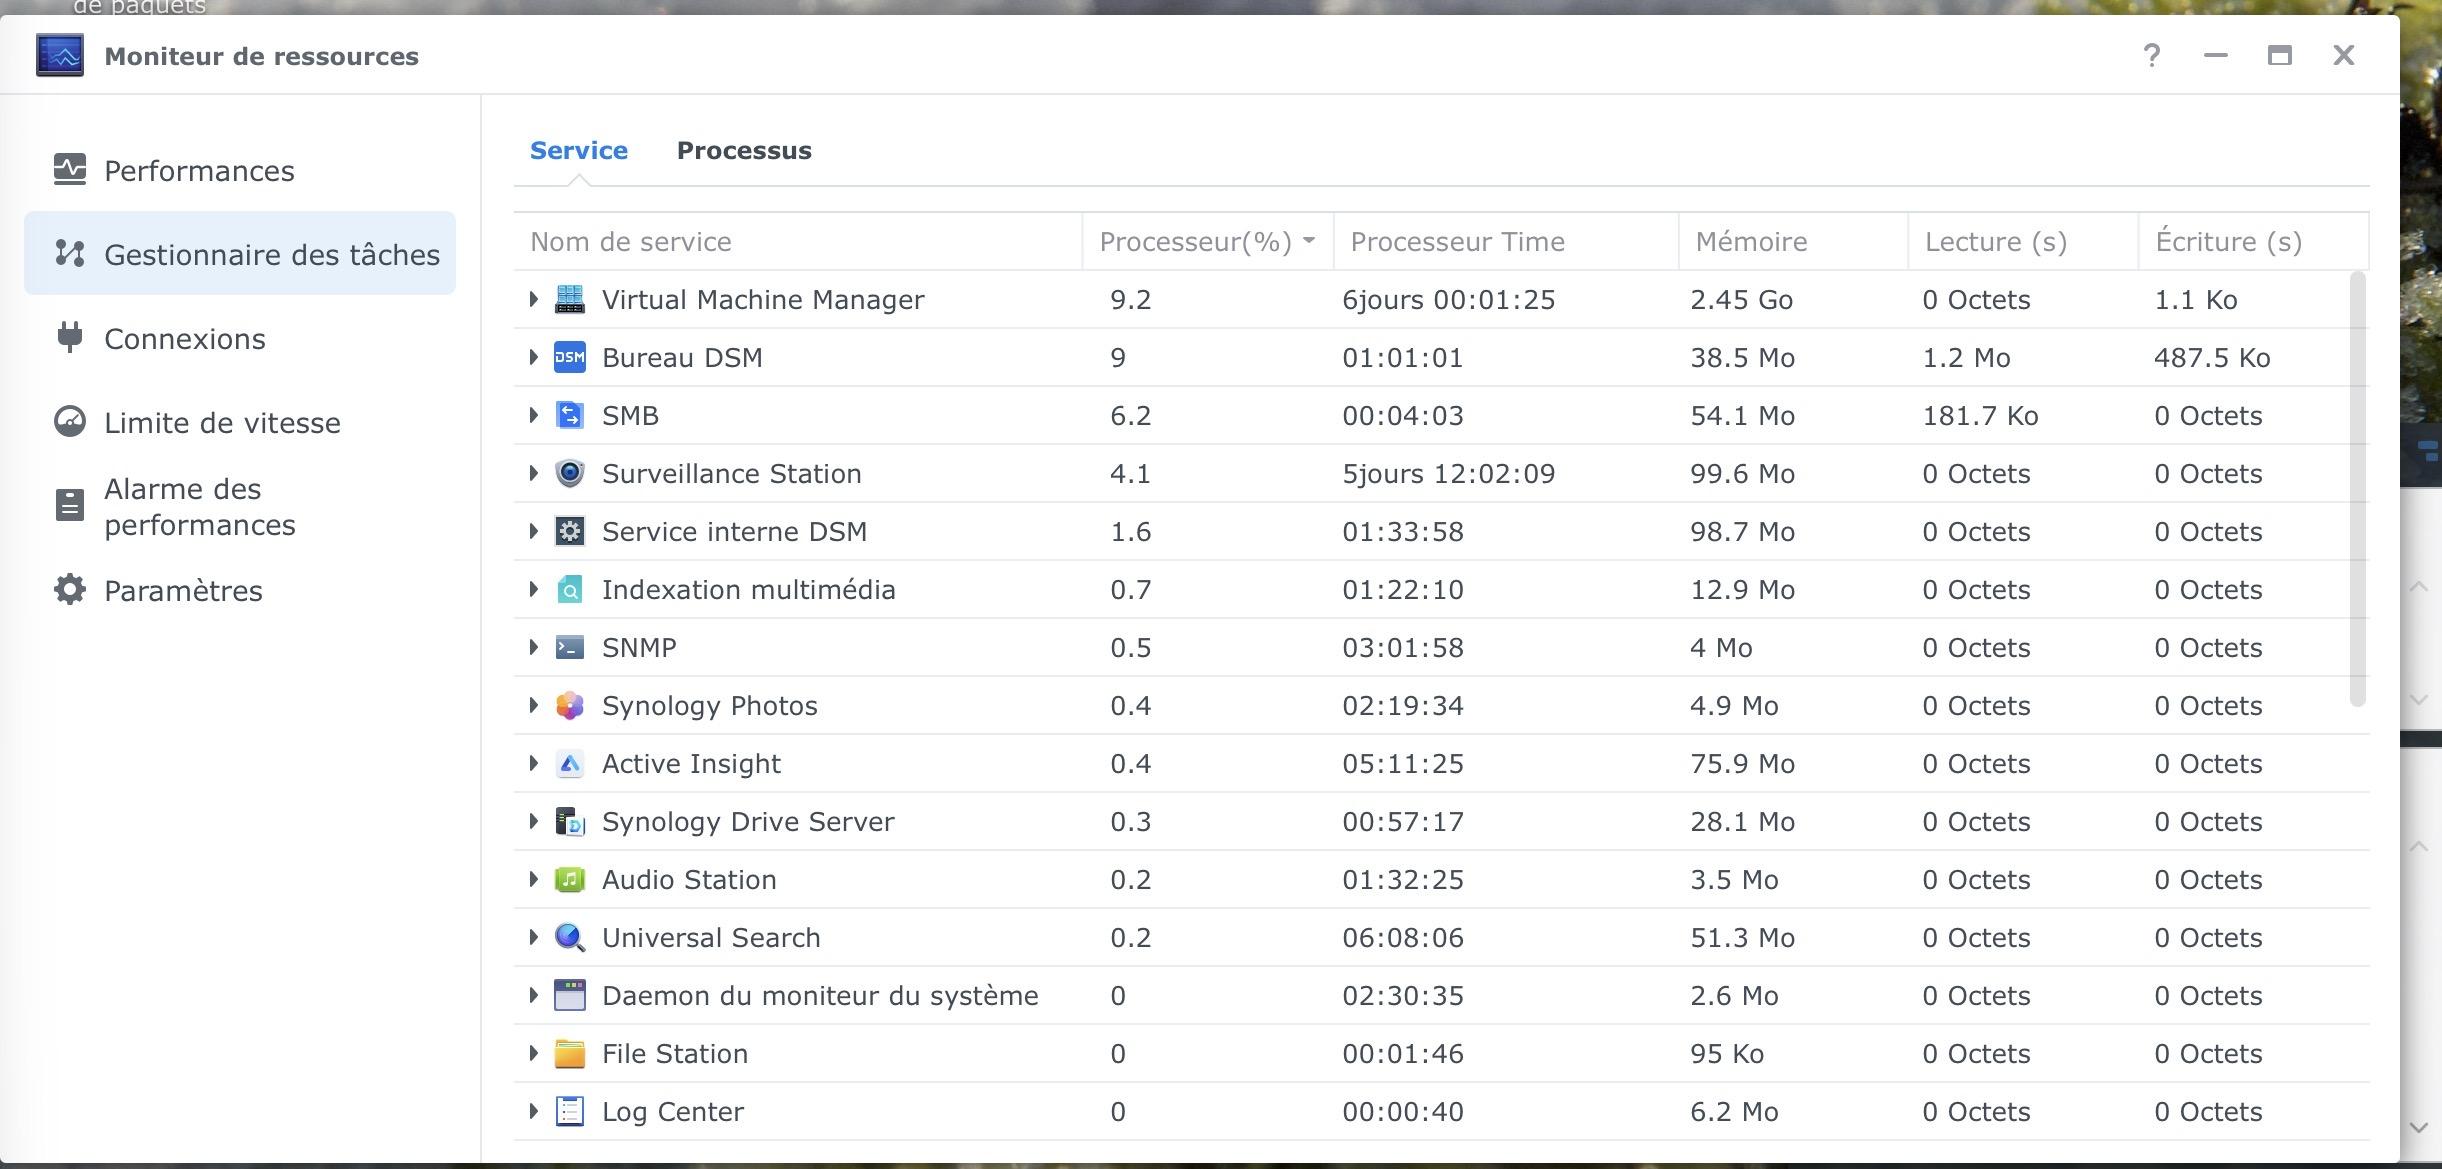2442x1169 pixels.
Task: Sort by Nom de service column
Action: tap(798, 241)
